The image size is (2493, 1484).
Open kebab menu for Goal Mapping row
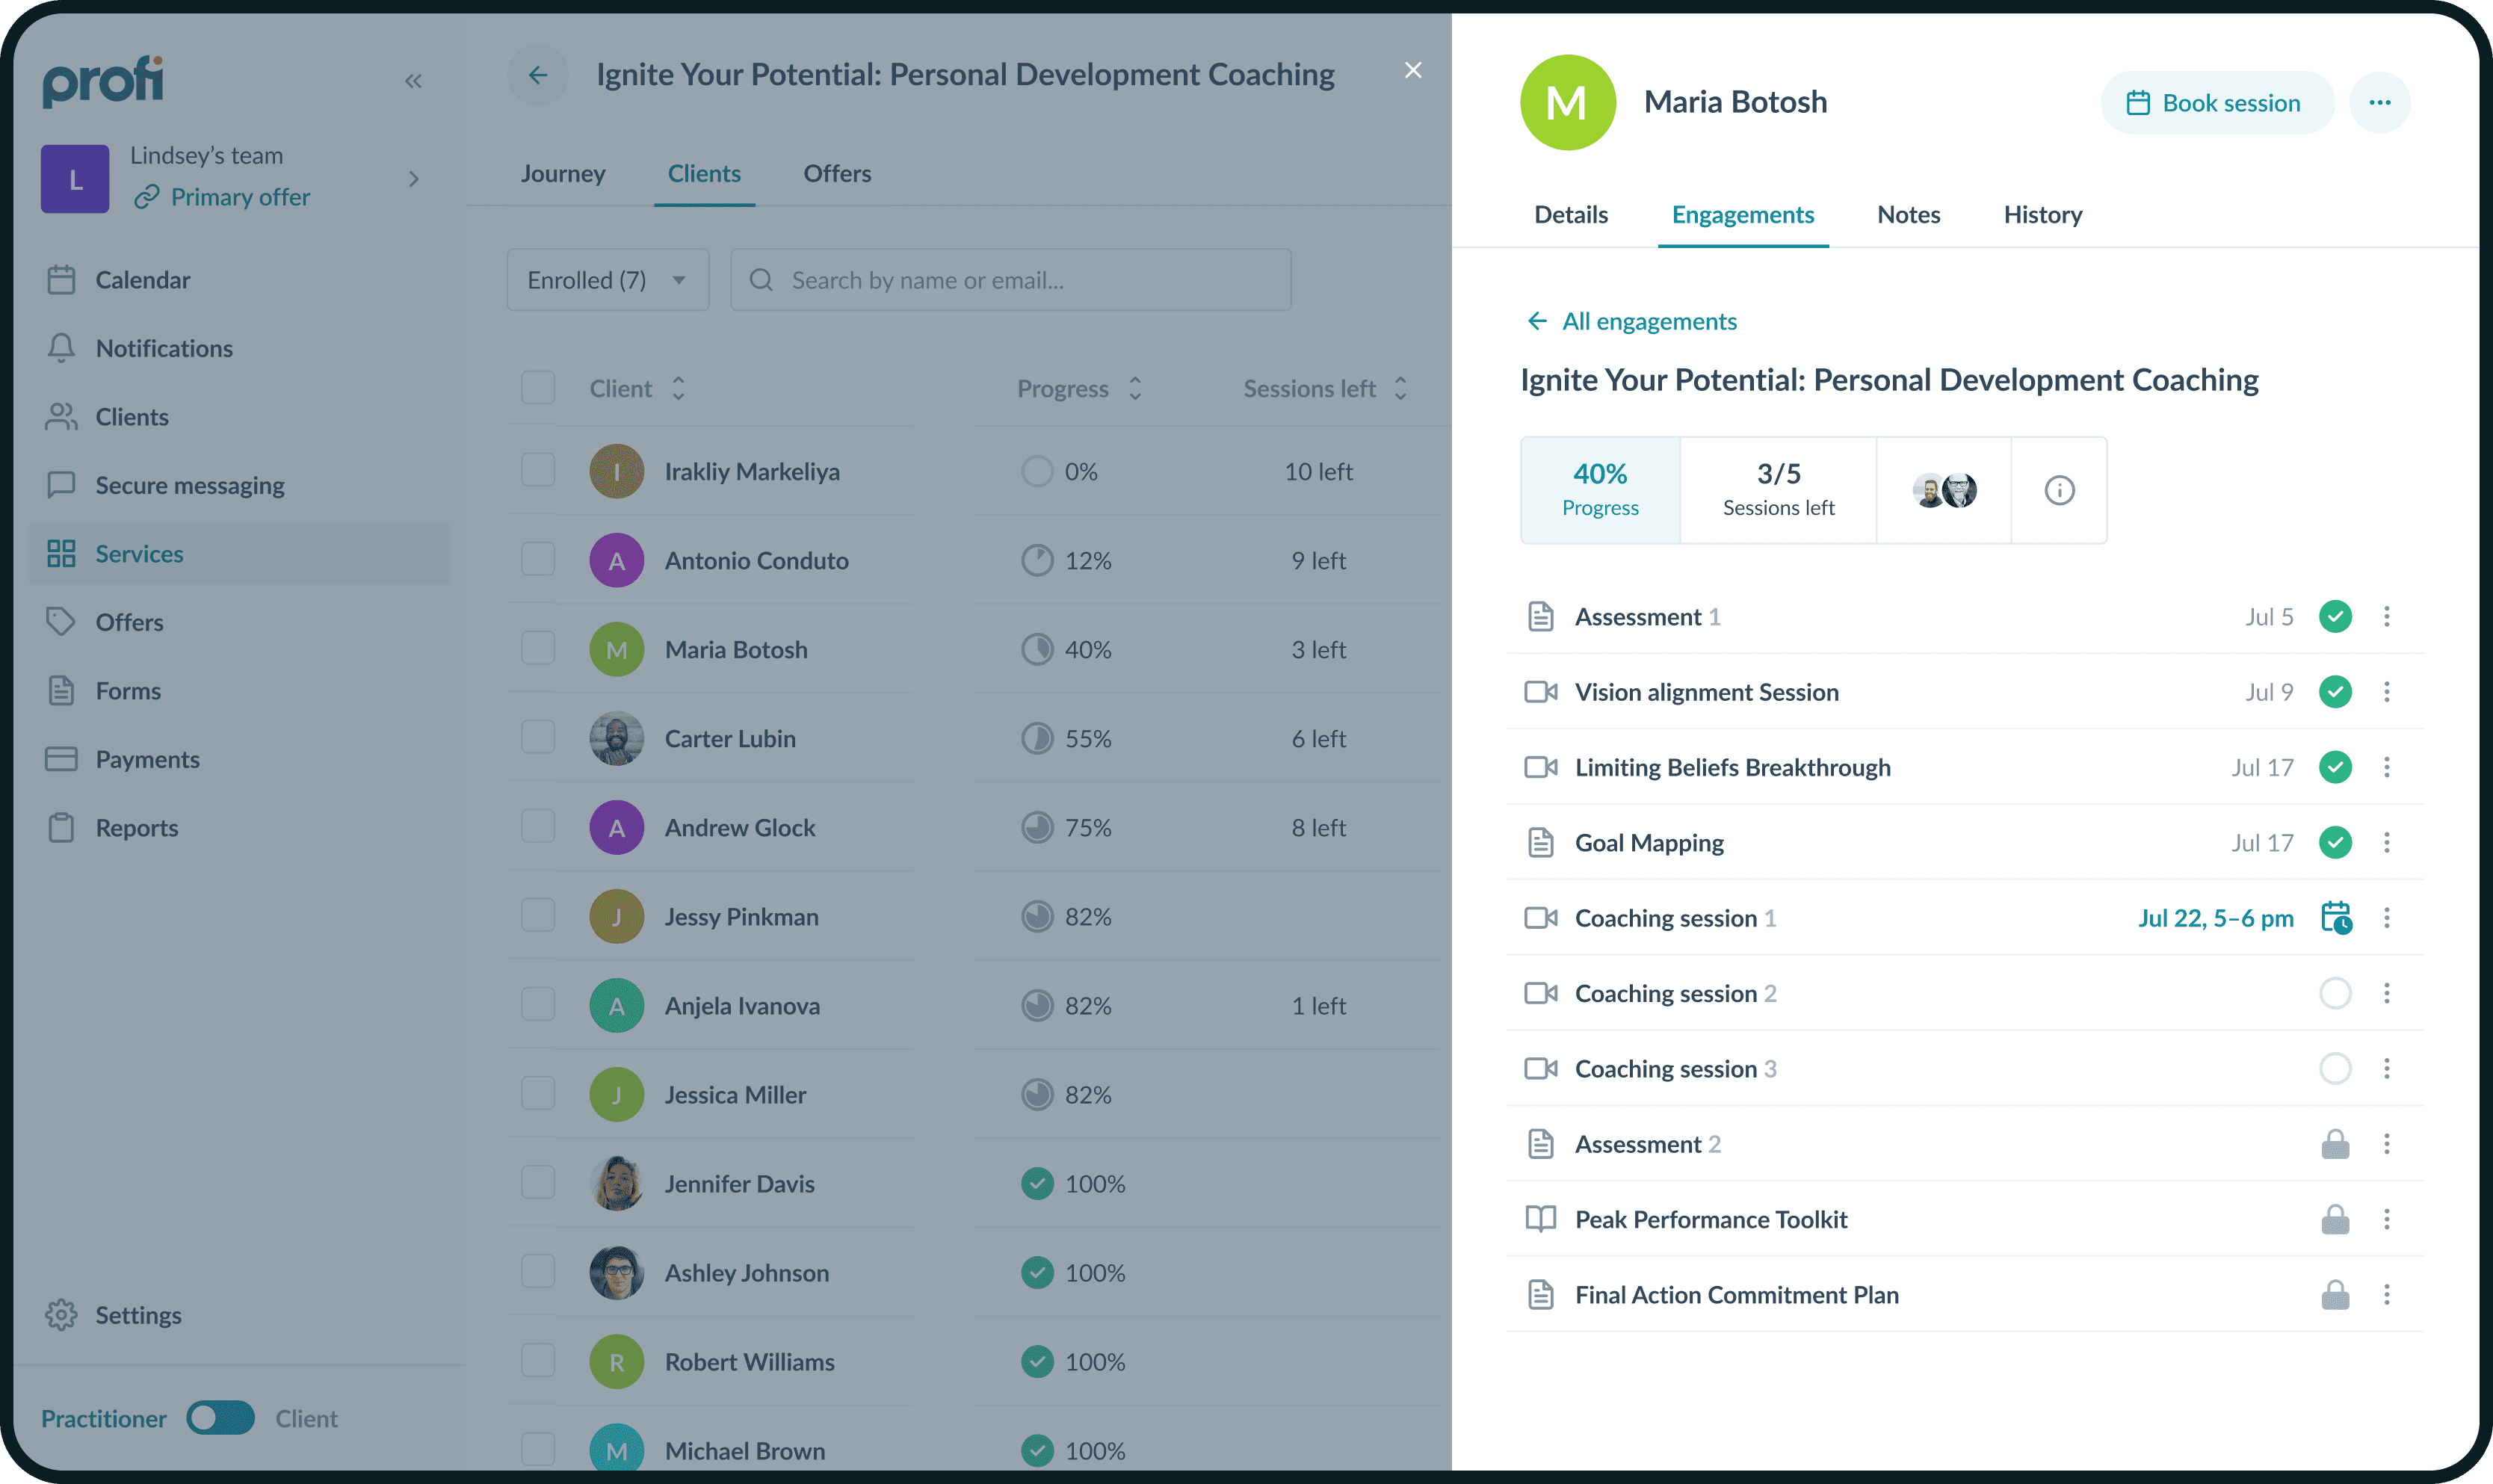pos(2386,843)
